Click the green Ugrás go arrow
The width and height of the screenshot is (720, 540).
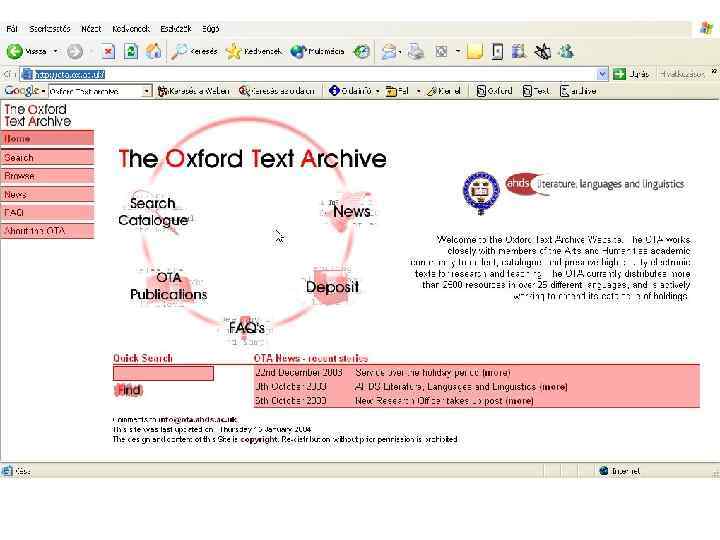[x=619, y=74]
